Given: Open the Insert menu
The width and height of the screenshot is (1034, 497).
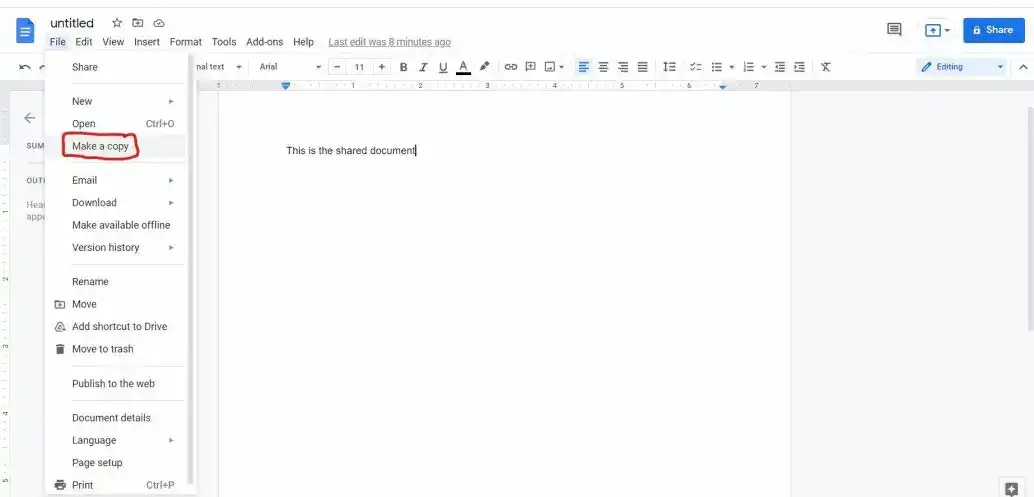Looking at the screenshot, I should point(147,42).
